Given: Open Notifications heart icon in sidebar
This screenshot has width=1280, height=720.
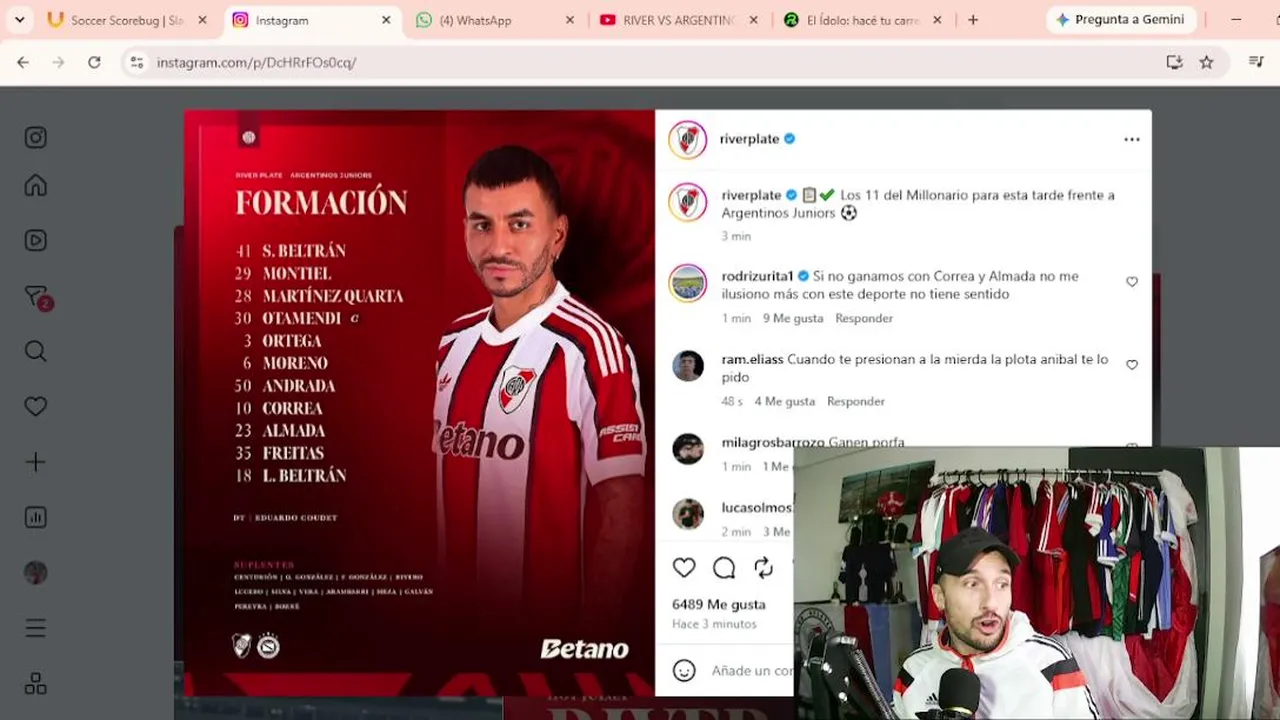Looking at the screenshot, I should pyautogui.click(x=36, y=406).
